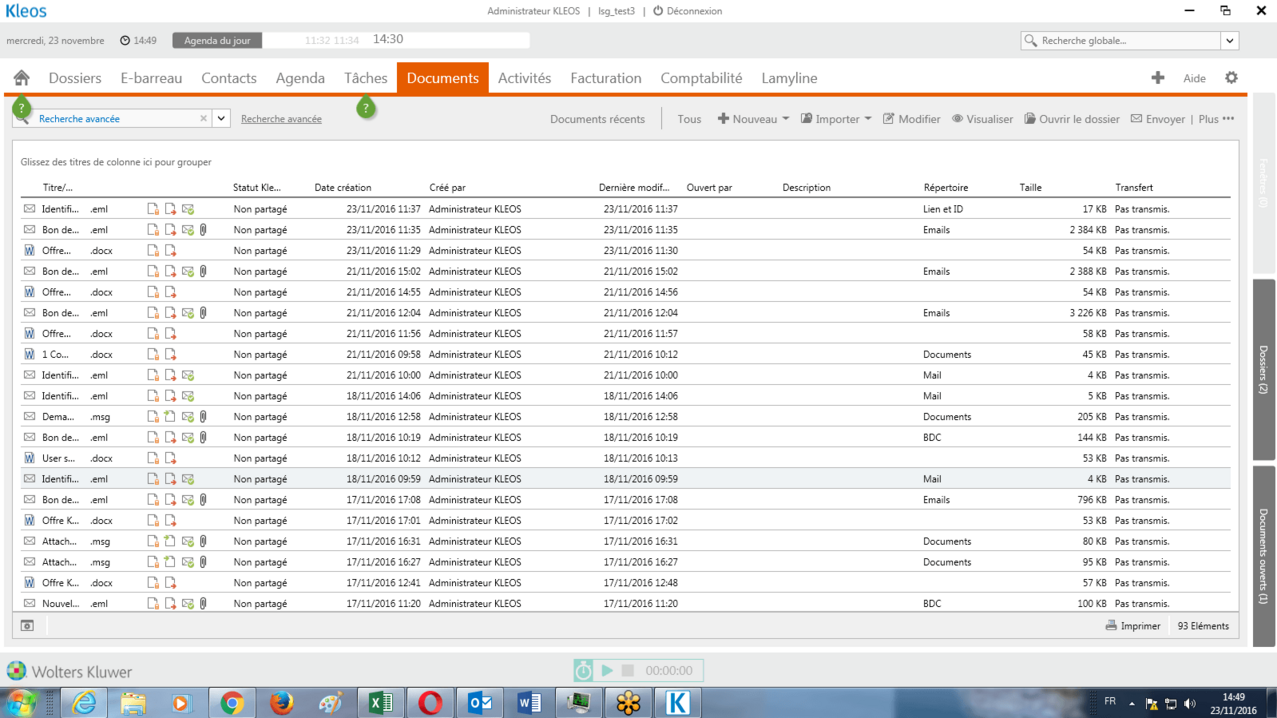
Task: Click the green help bubble above the search field
Action: [x=21, y=107]
